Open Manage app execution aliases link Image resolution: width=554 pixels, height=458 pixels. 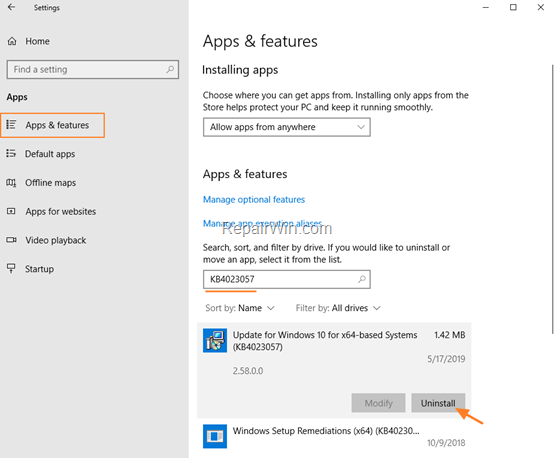click(x=263, y=223)
